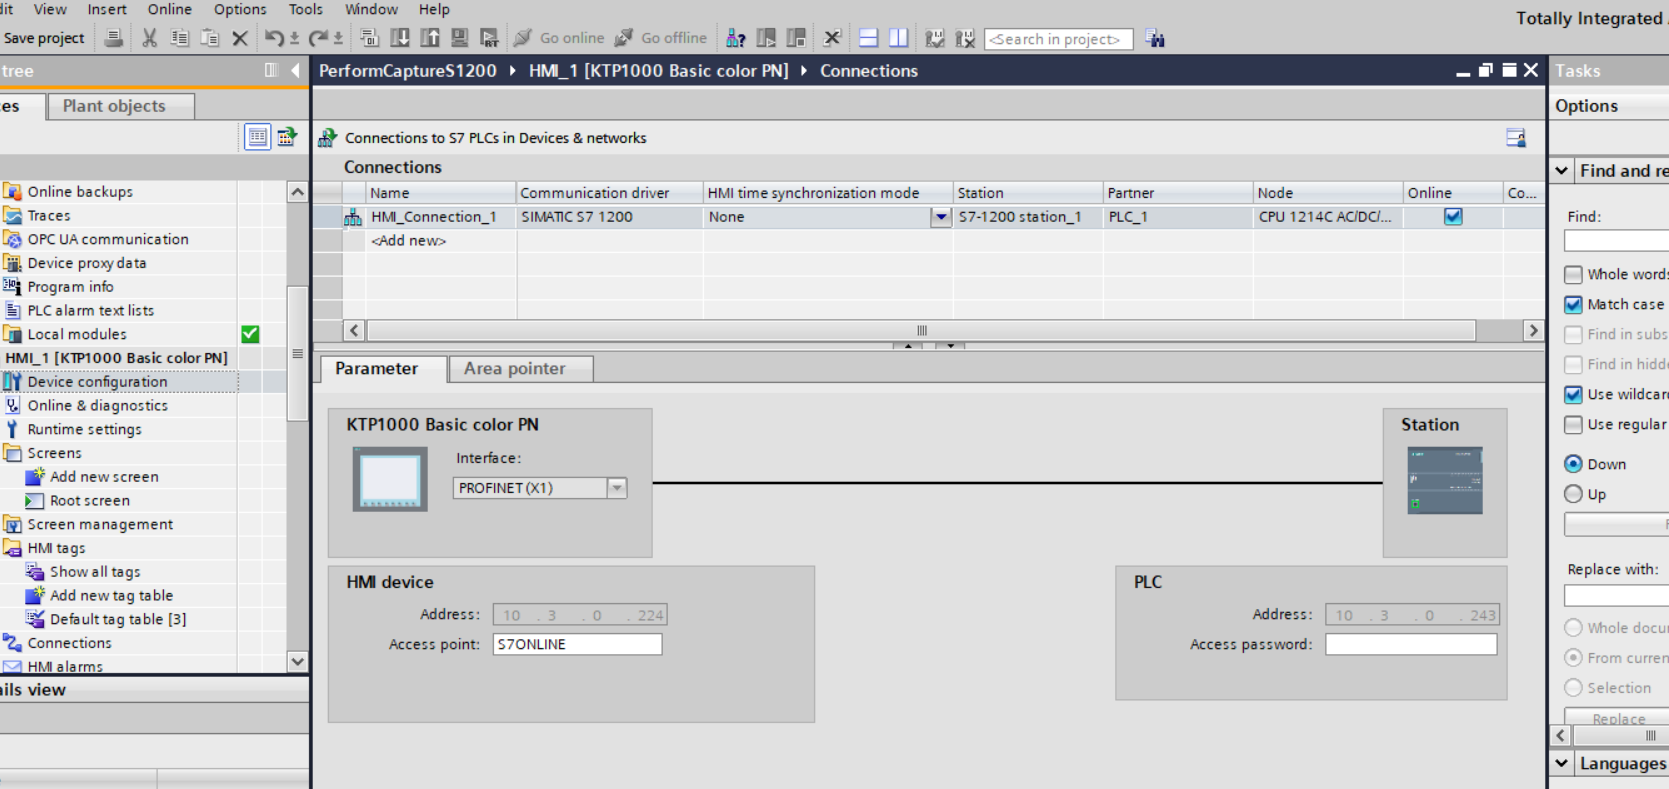Click the Start runtime RT icon

tap(489, 38)
